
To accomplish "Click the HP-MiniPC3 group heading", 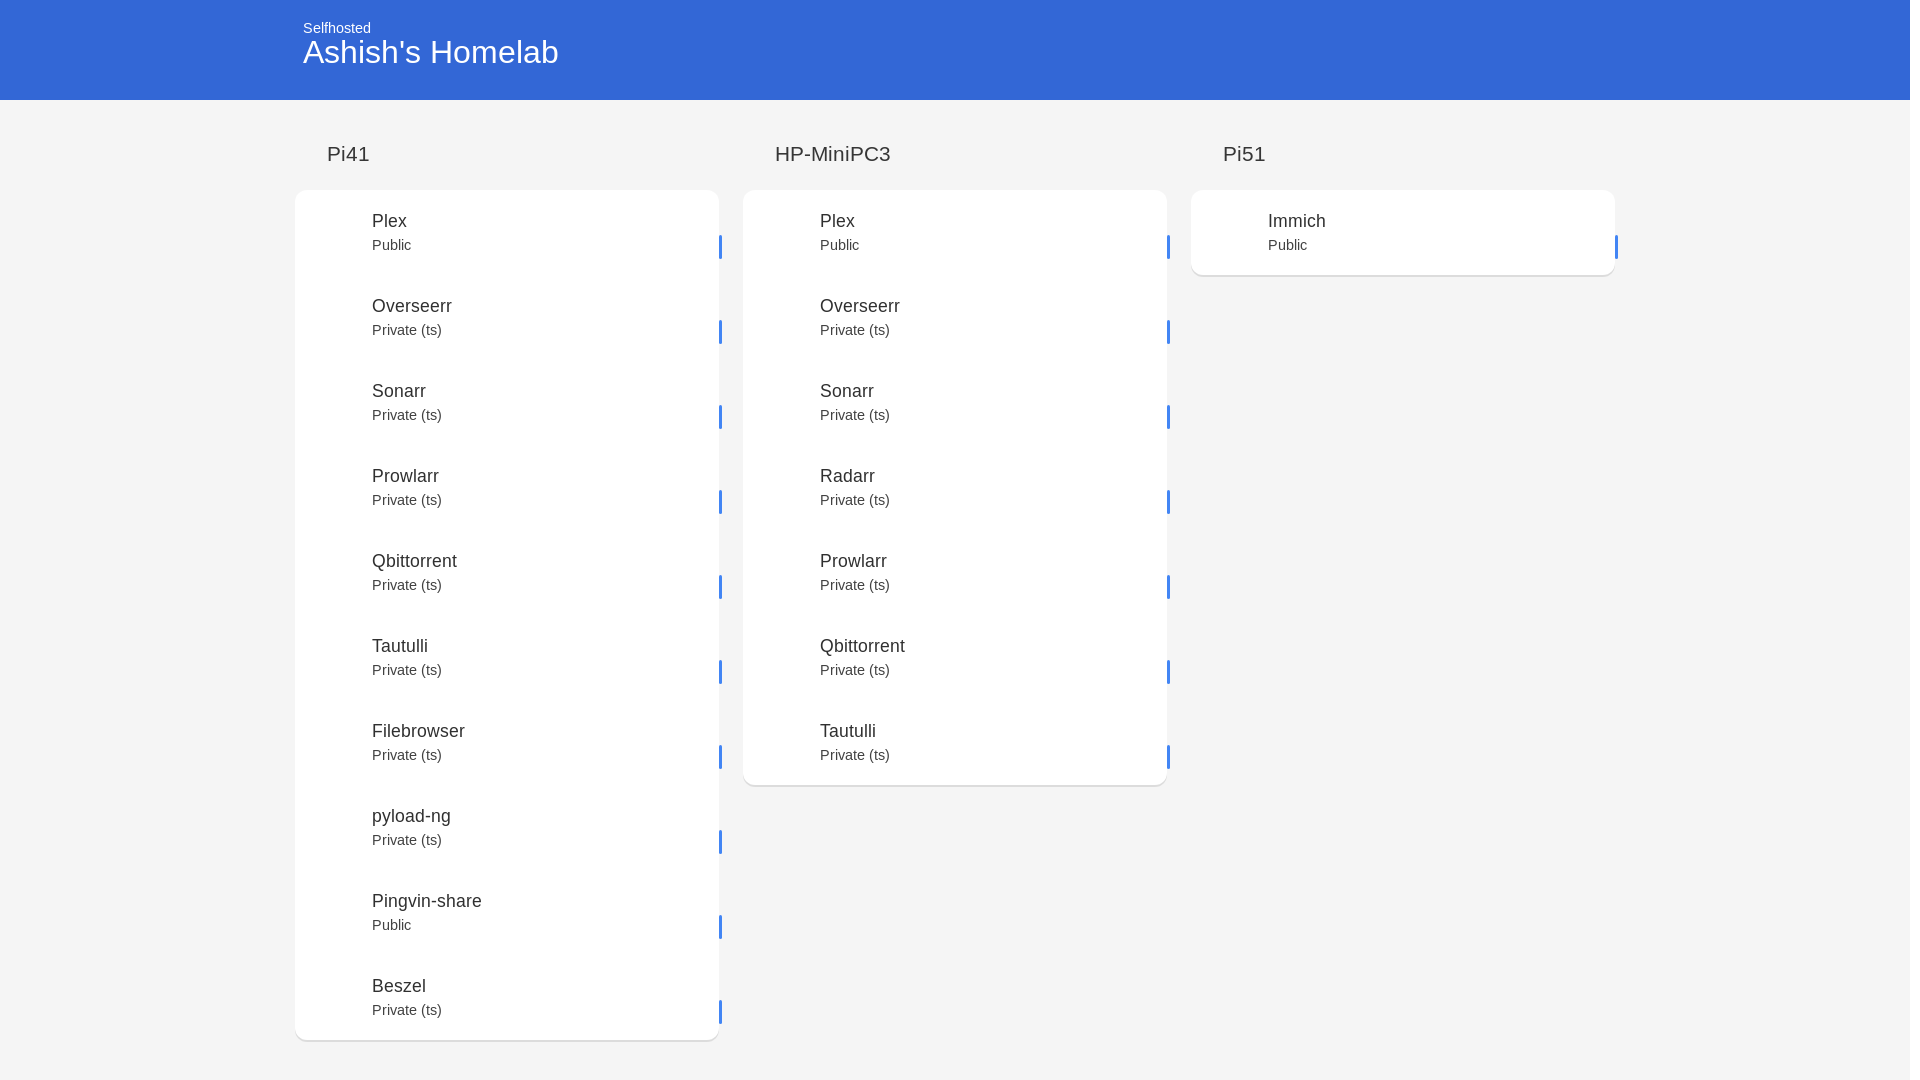I will click(x=832, y=154).
